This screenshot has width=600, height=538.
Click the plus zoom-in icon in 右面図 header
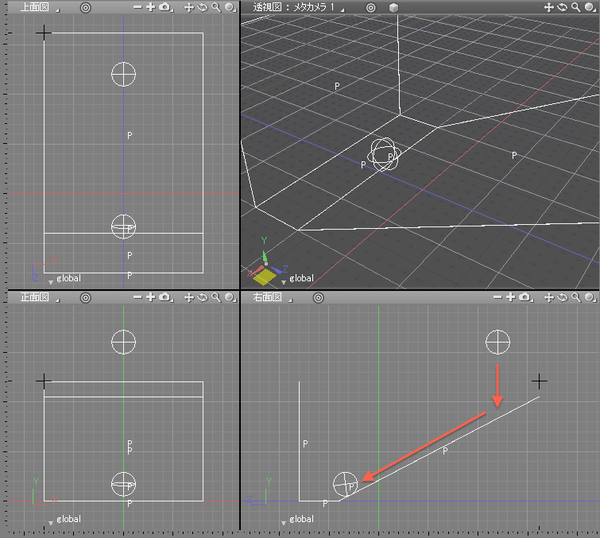510,297
